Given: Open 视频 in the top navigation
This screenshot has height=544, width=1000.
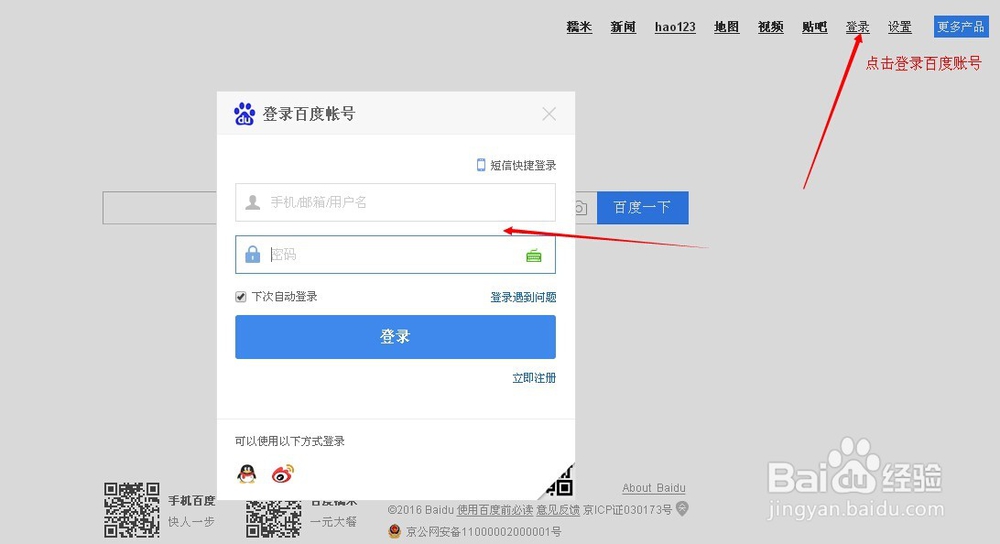Looking at the screenshot, I should pos(770,27).
